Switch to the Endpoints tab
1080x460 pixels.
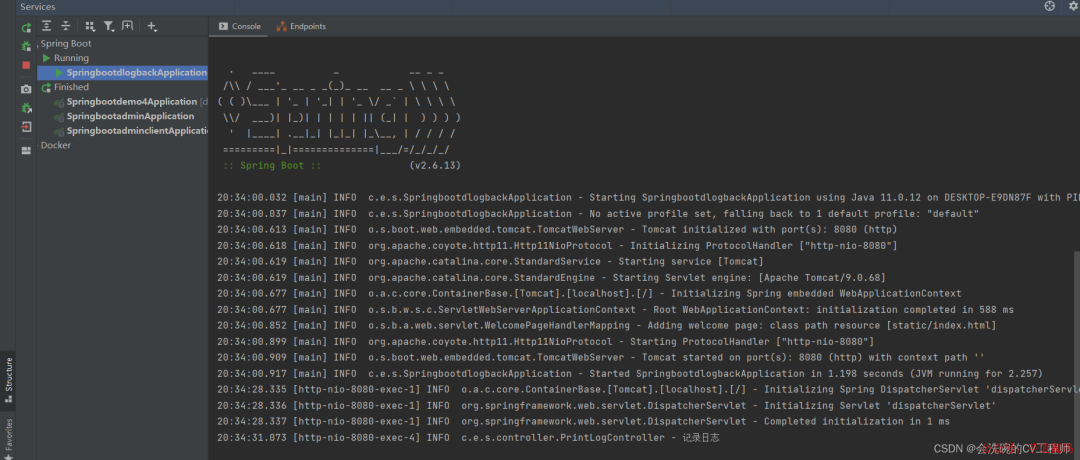tap(301, 26)
